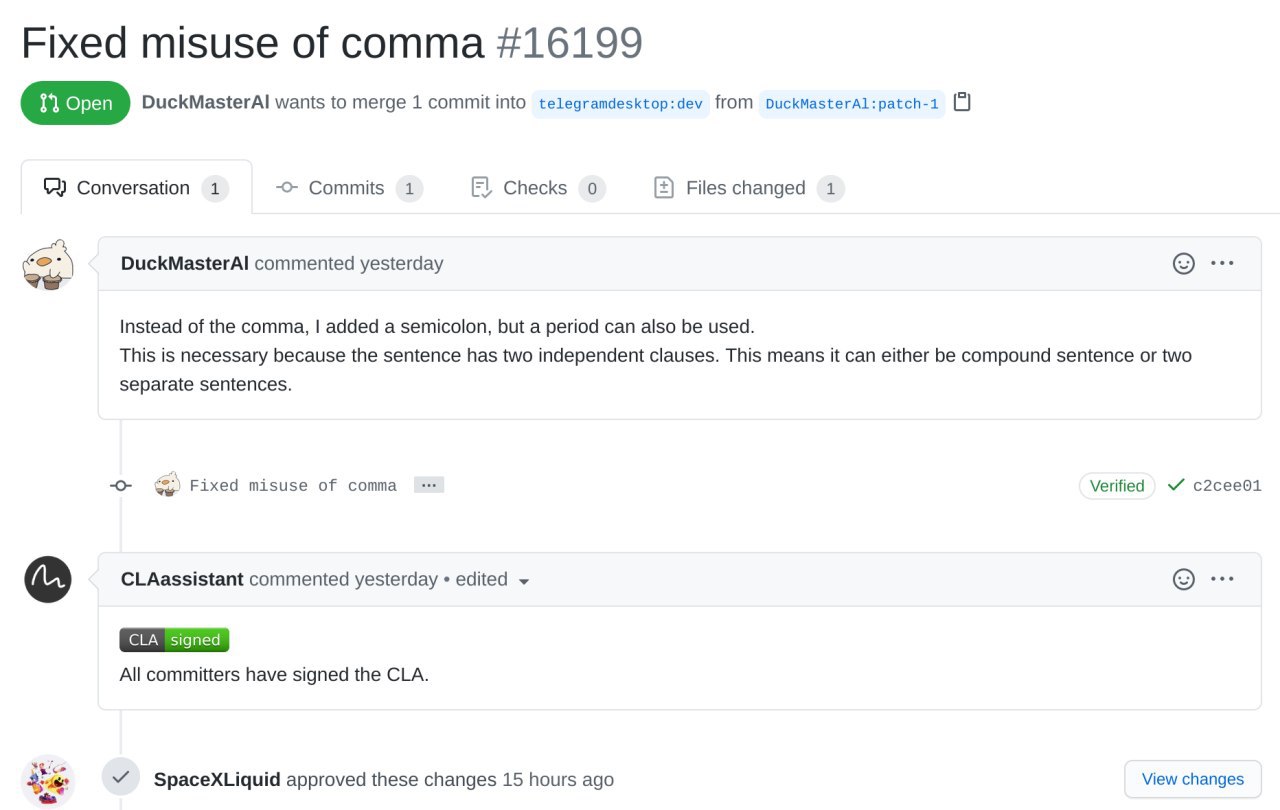Screen dimensions: 1280x810
Task: Expand commit message with ellipsis button
Action: point(429,485)
